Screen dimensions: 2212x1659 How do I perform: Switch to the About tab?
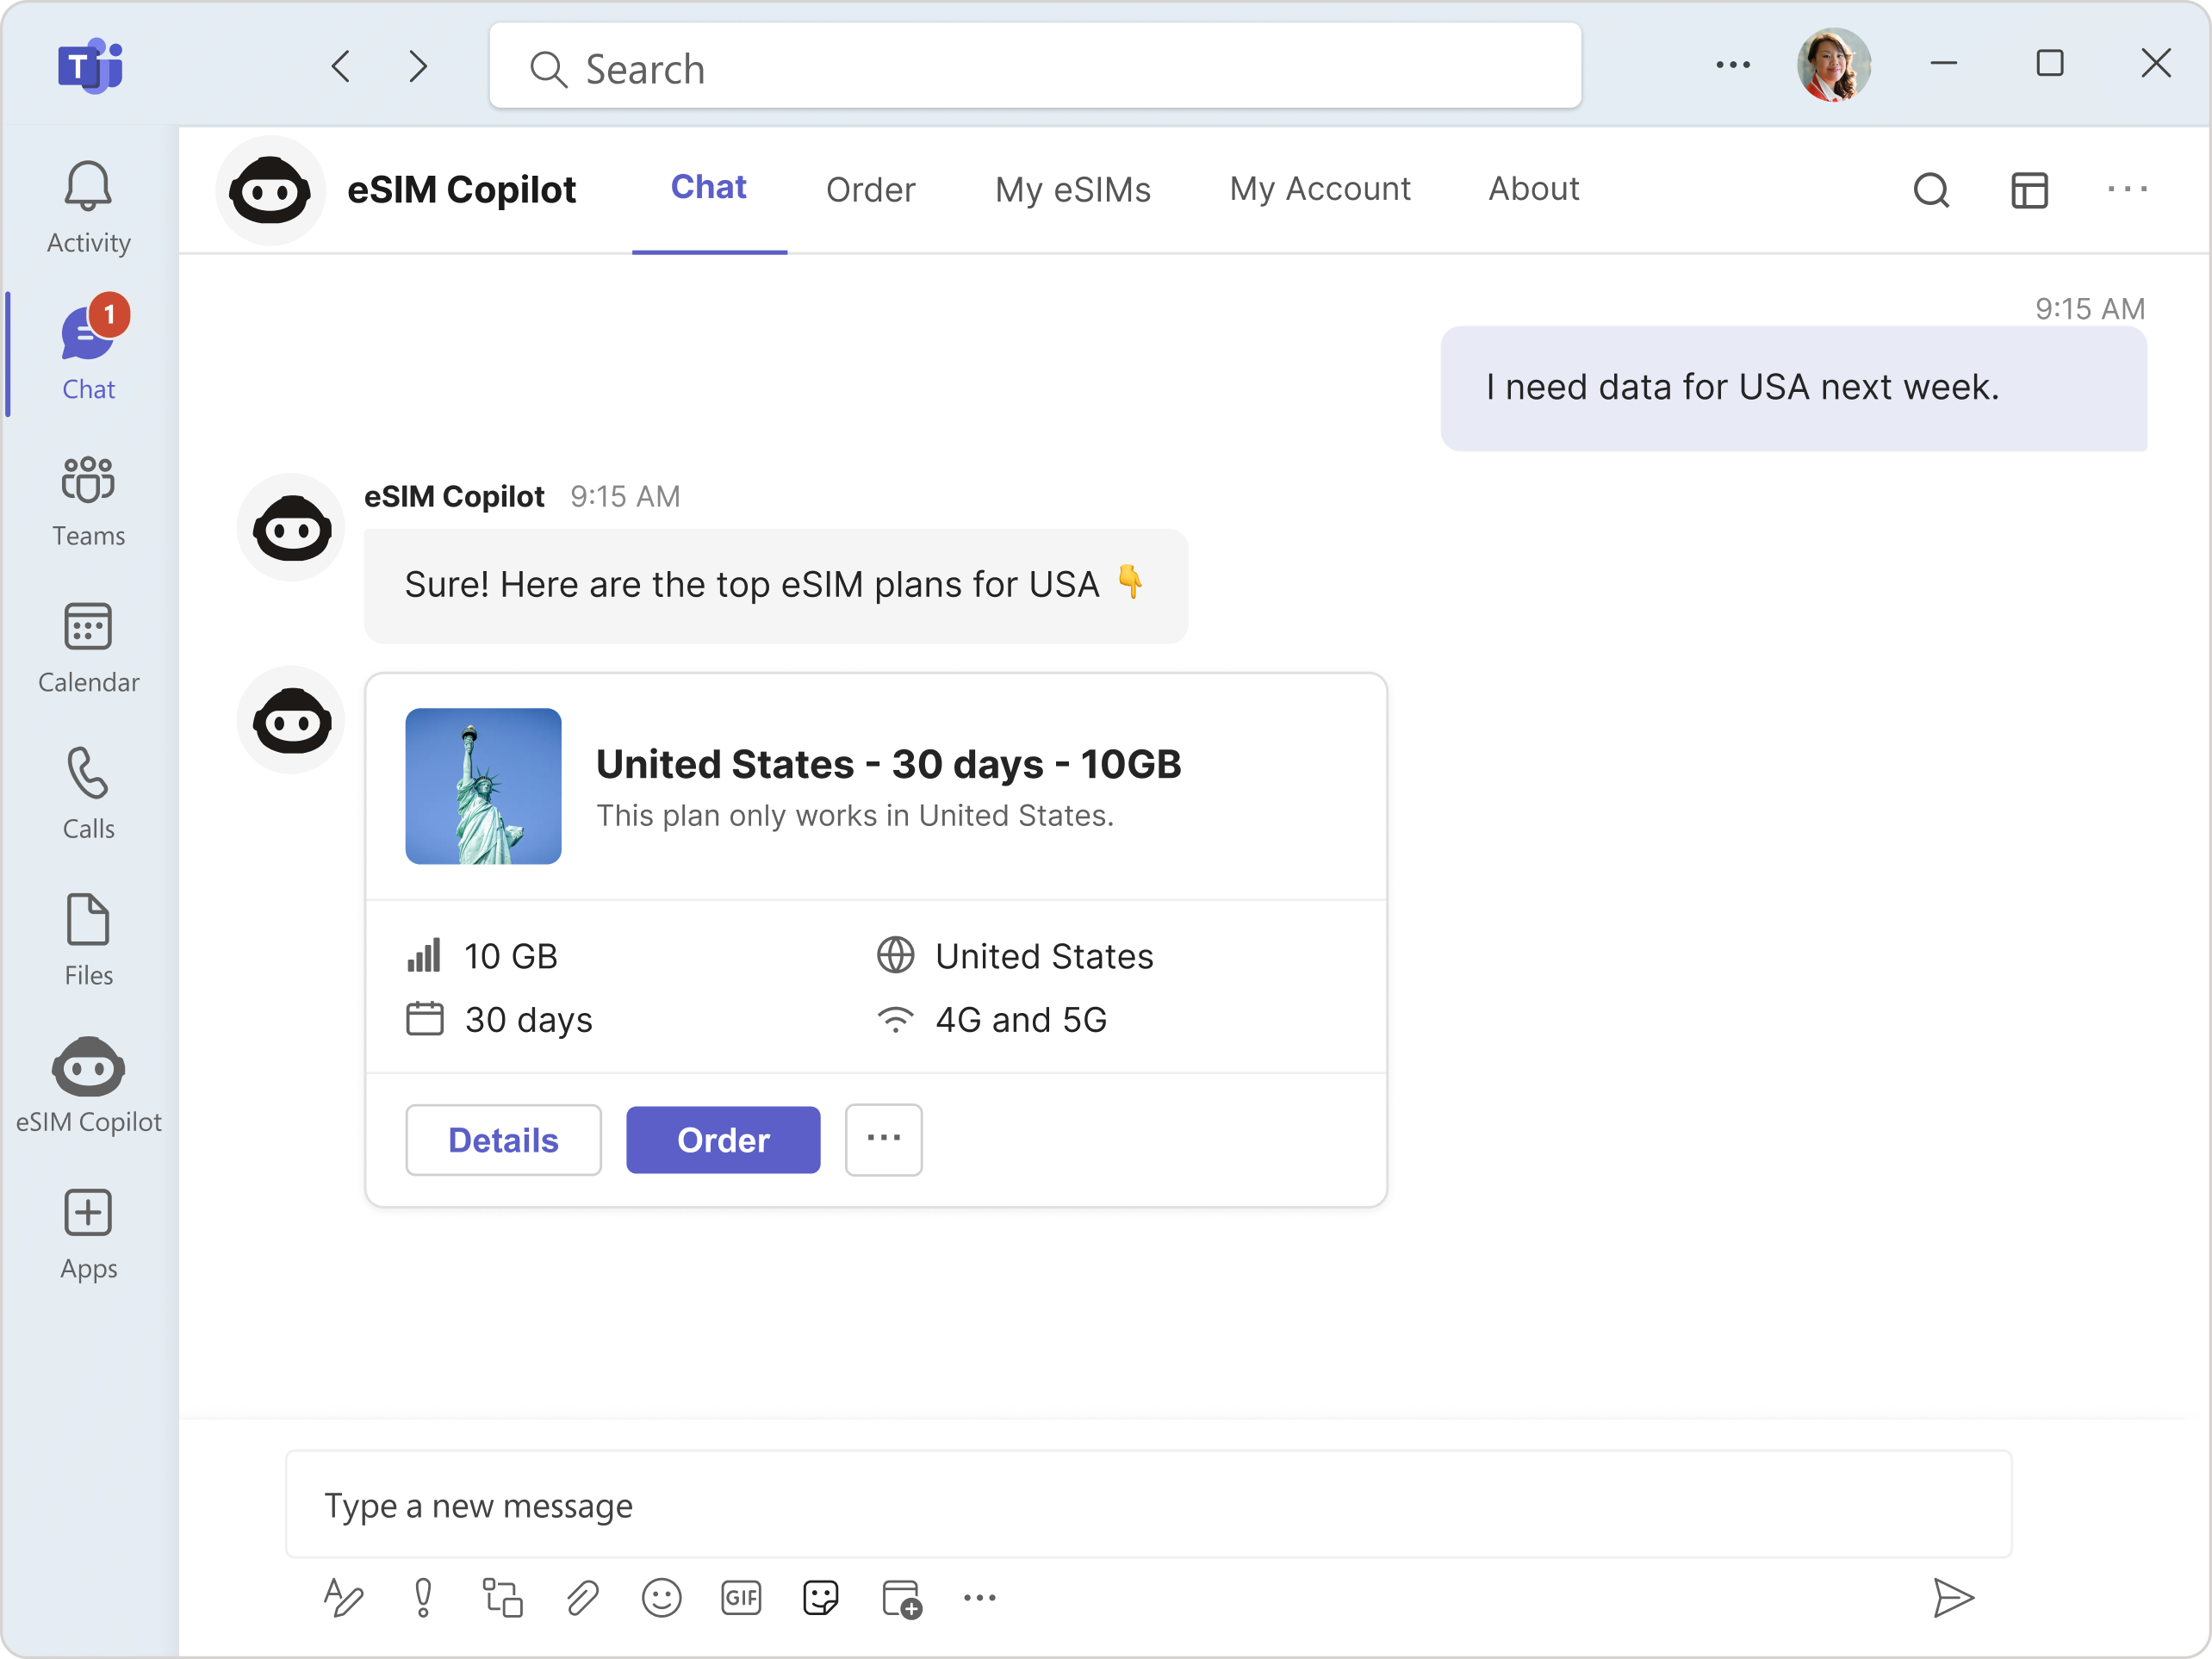(1534, 190)
